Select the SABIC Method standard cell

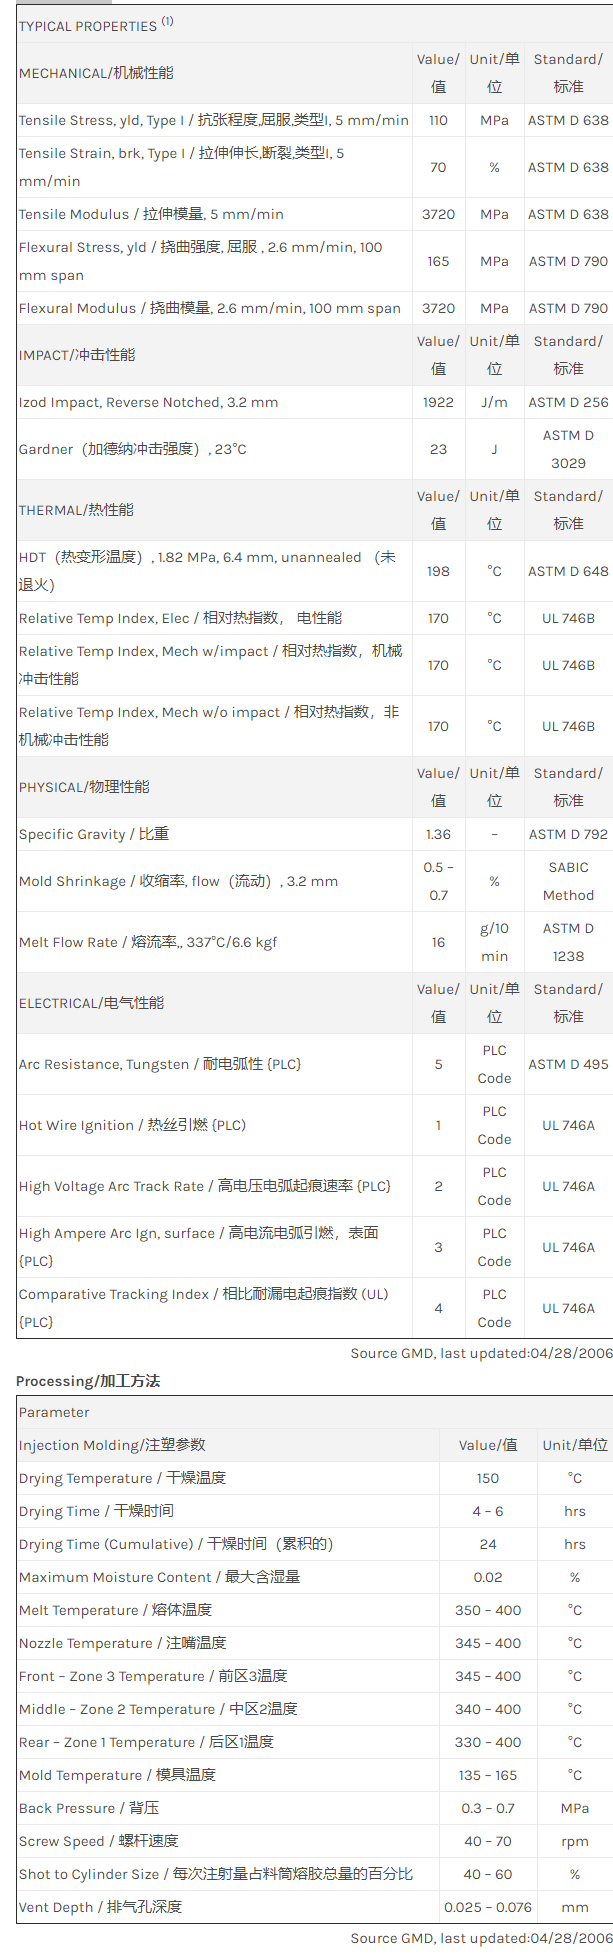tap(568, 881)
